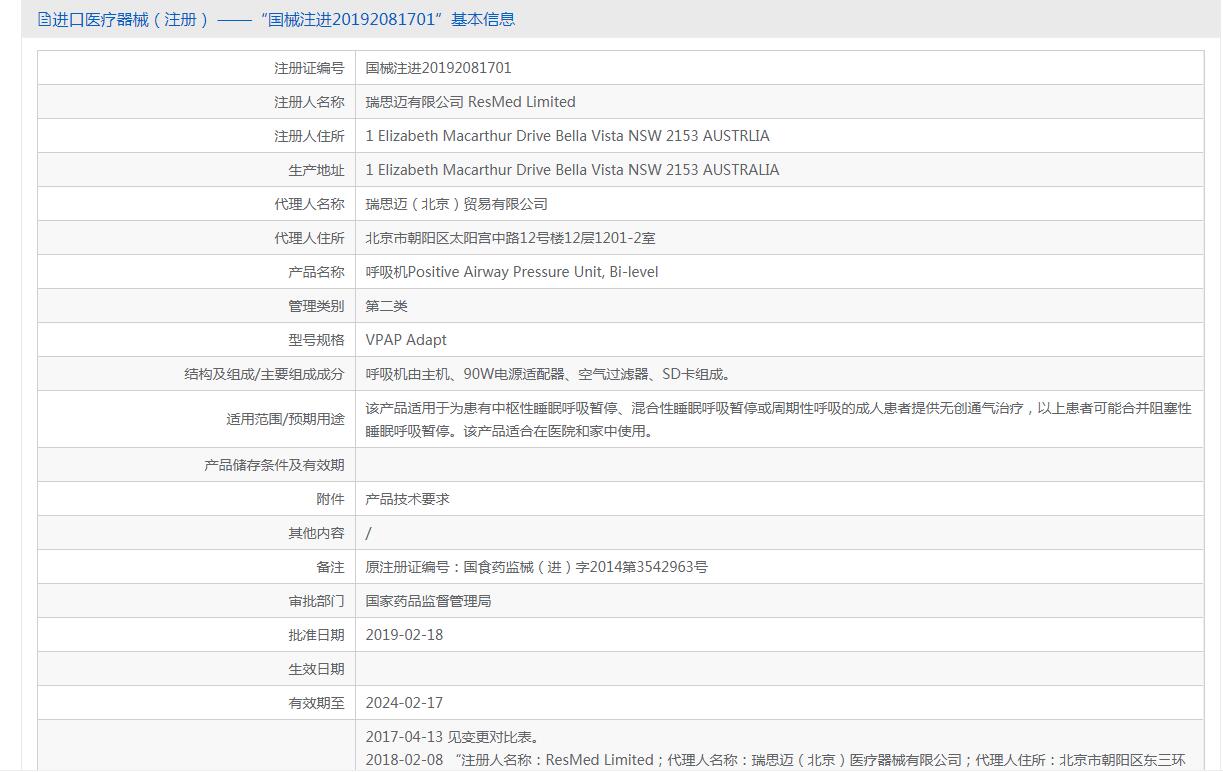Viewport: 1223px width, 772px height.
Task: Click the 管理类别 label
Action: [x=316, y=306]
